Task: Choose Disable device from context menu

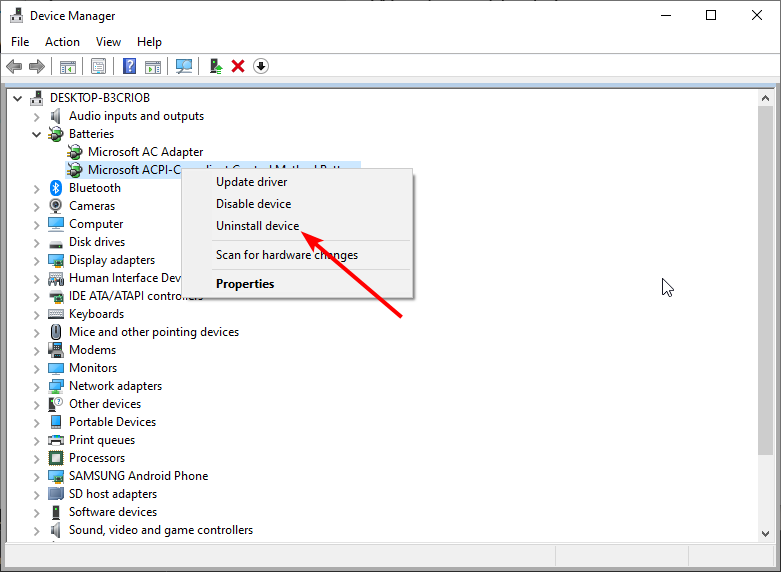Action: tap(297, 204)
